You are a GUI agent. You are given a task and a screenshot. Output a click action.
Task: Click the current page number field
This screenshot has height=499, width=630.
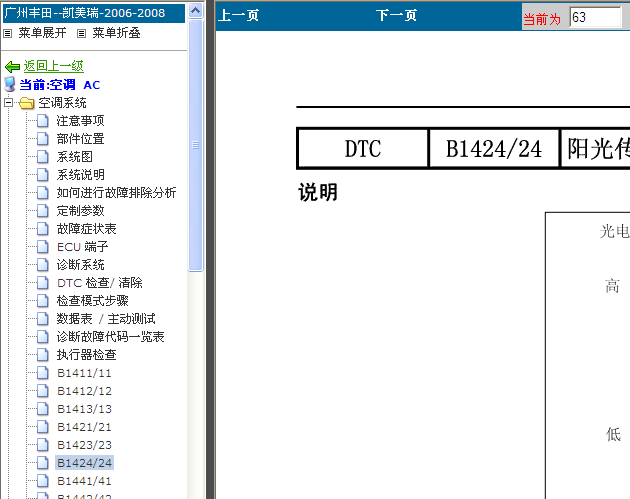coord(595,17)
